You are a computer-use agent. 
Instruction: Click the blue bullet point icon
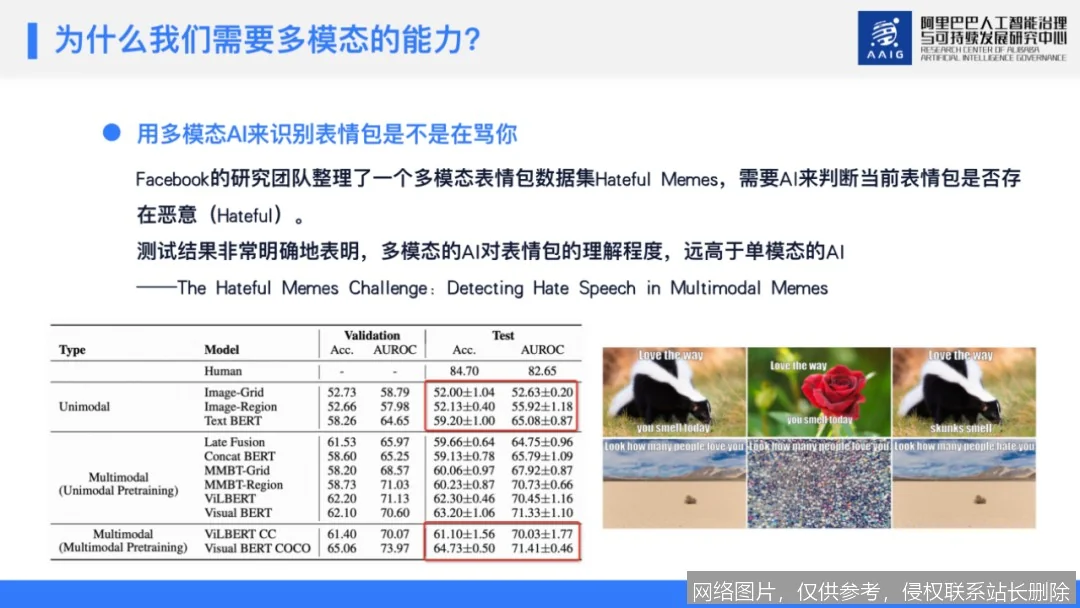112,132
